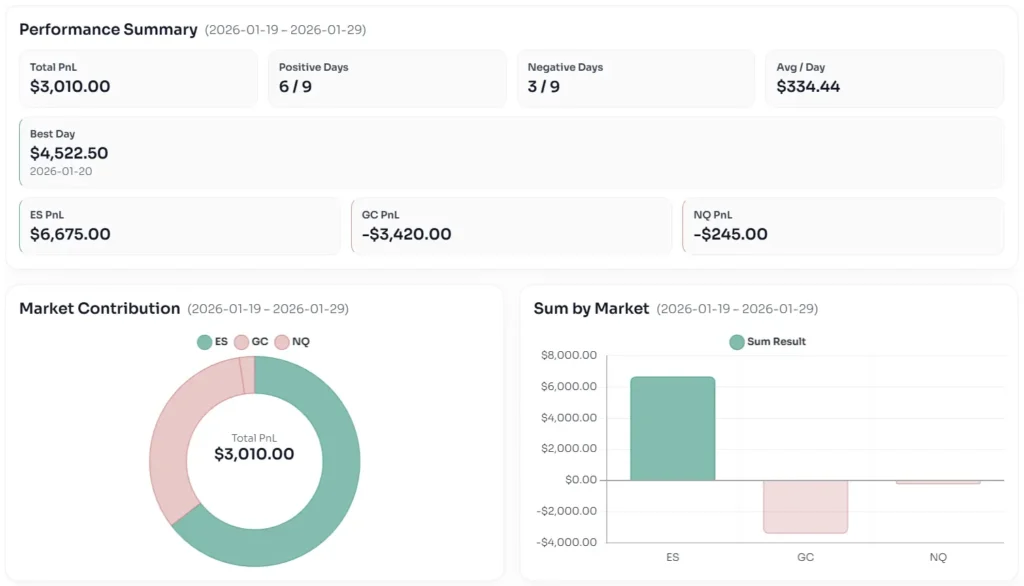Screen dimensions: 1024x586
Task: Open the Total PnL $3,010.00 summary card
Action: pyautogui.click(x=138, y=78)
